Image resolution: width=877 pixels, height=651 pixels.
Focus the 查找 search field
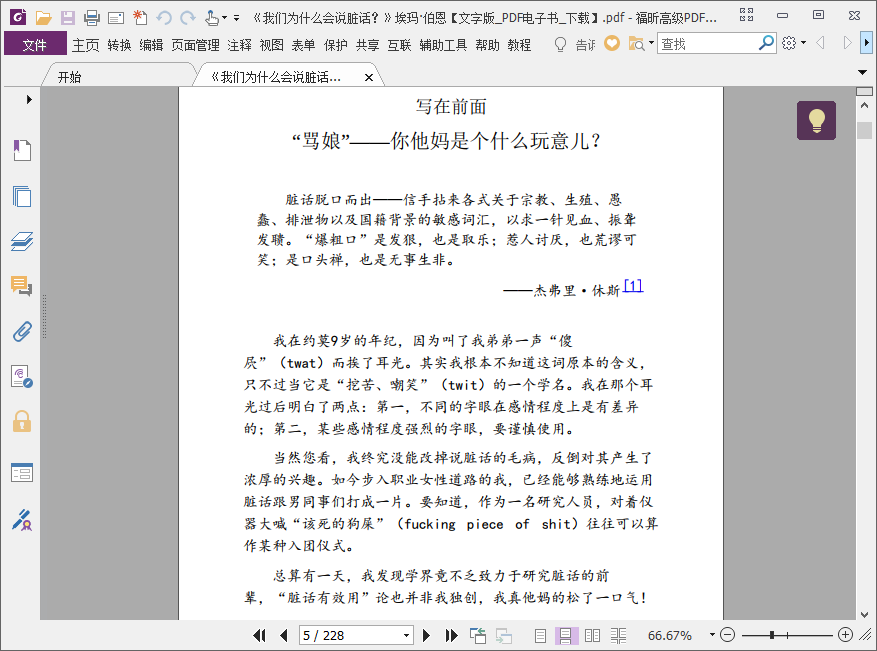(708, 44)
